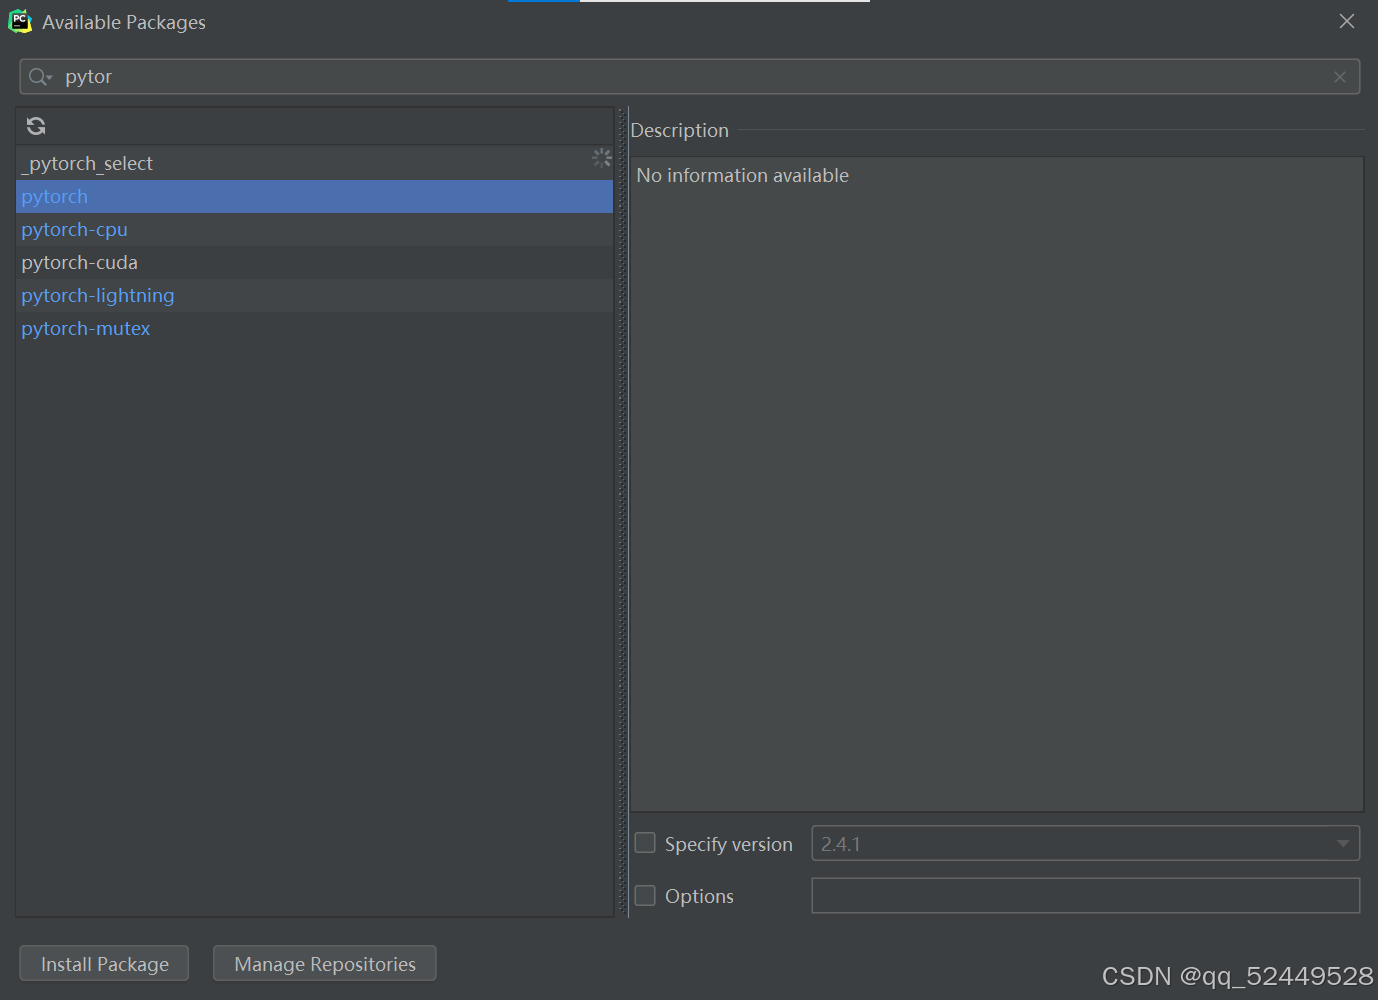Click the Manage Repositories button
Viewport: 1378px width, 1000px height.
click(324, 963)
